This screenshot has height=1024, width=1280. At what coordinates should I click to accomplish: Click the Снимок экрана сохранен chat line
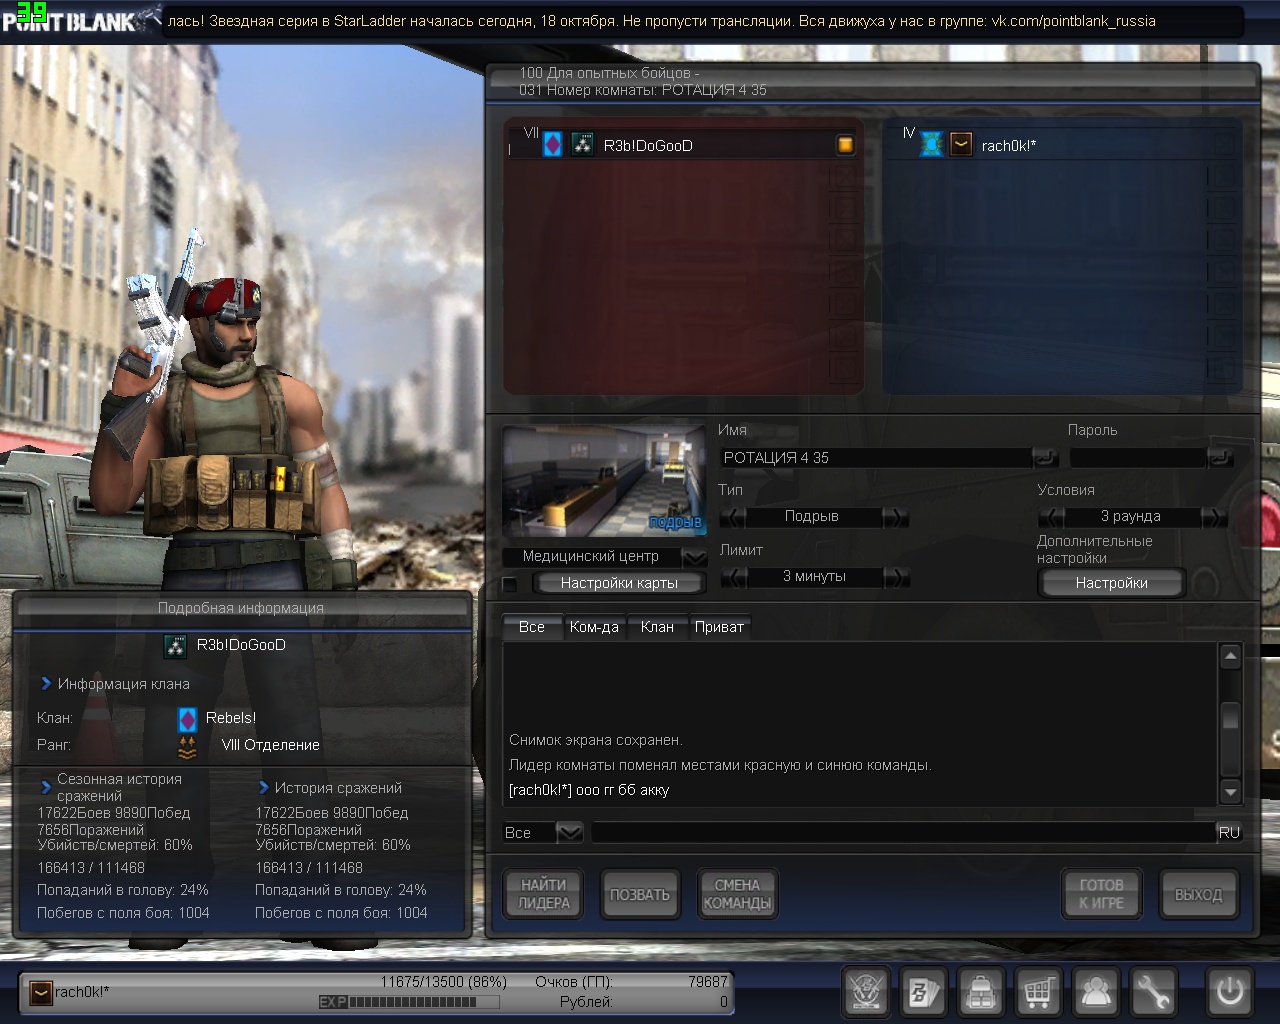click(x=596, y=740)
